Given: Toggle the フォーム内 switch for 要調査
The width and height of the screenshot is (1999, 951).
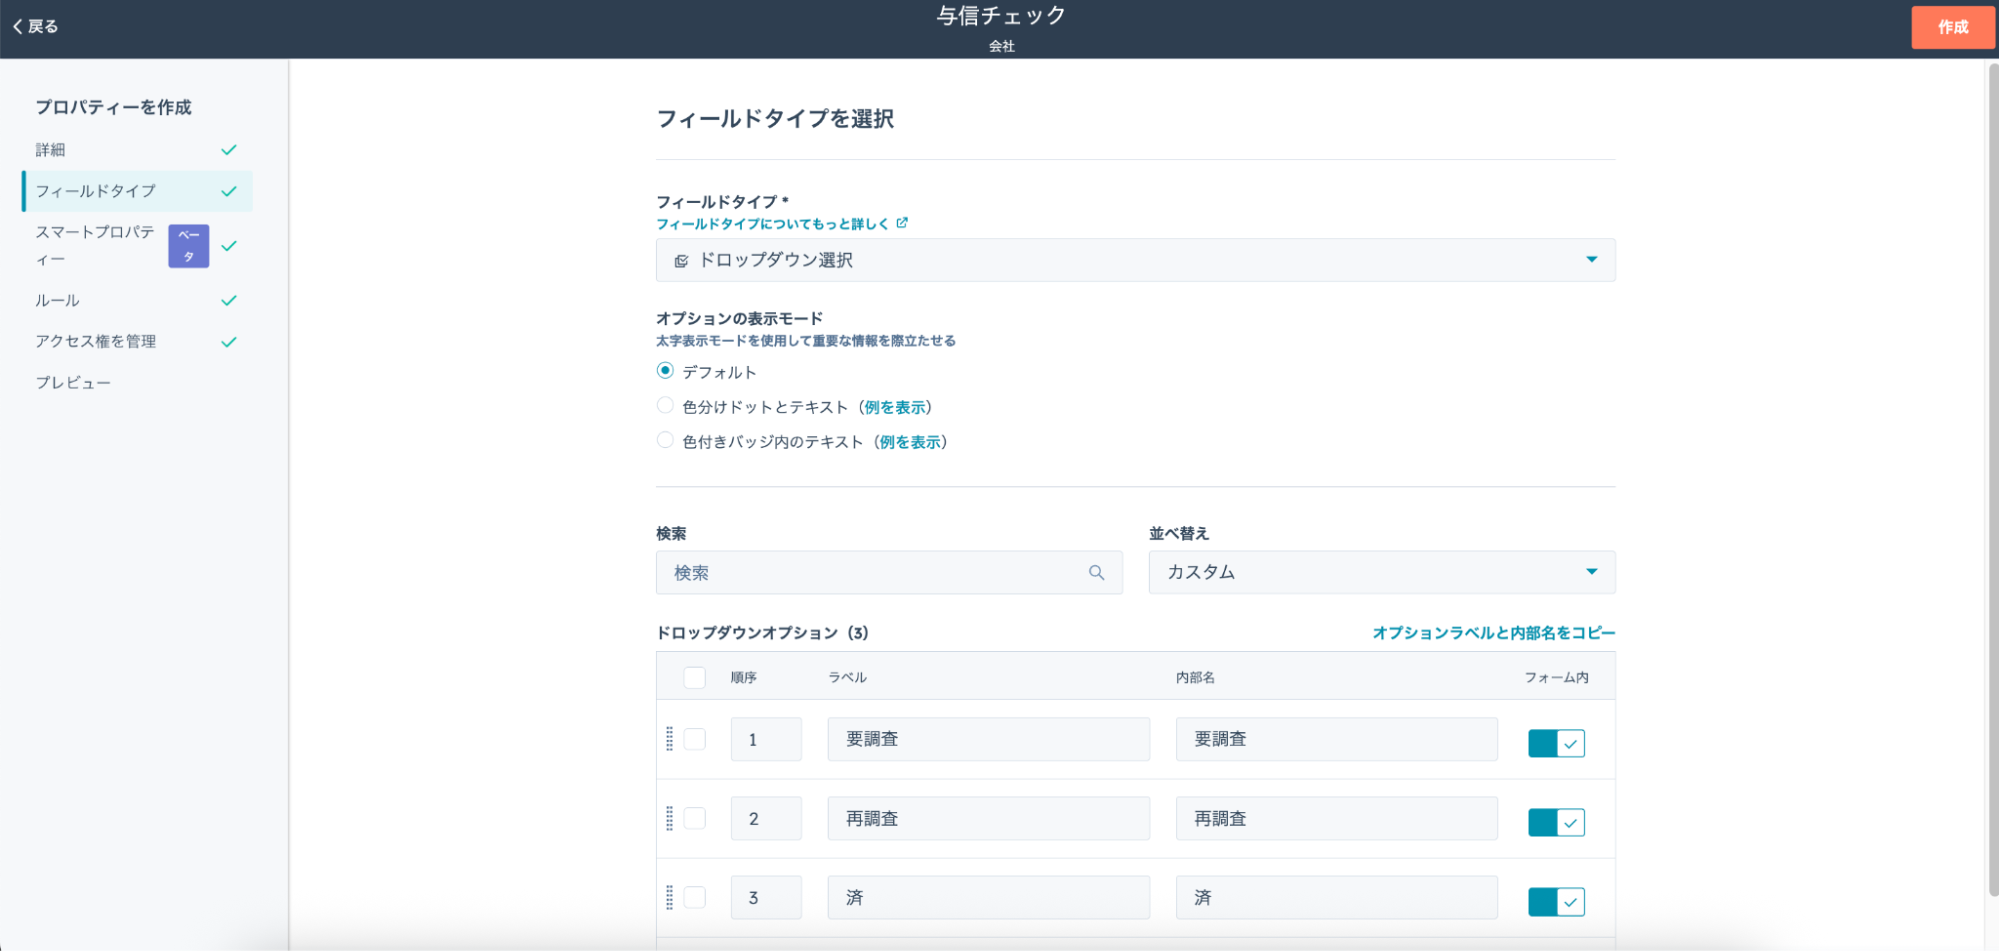Looking at the screenshot, I should (x=1555, y=743).
